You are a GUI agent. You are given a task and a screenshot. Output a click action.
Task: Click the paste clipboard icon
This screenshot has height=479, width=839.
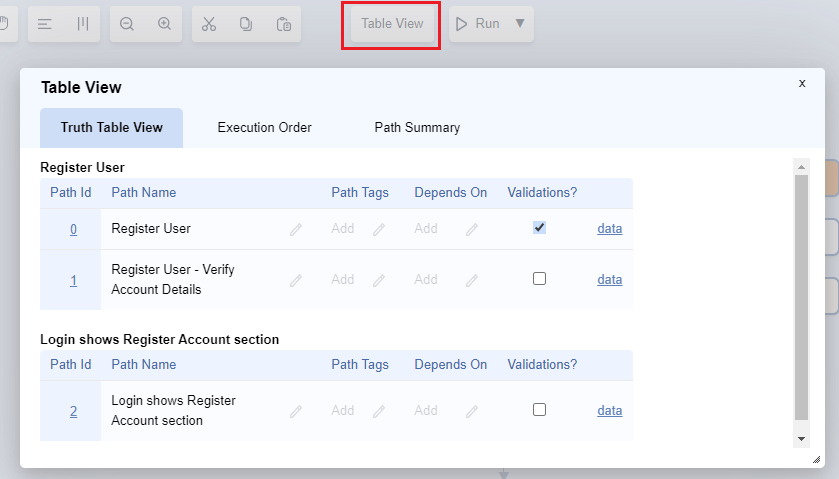coord(284,24)
